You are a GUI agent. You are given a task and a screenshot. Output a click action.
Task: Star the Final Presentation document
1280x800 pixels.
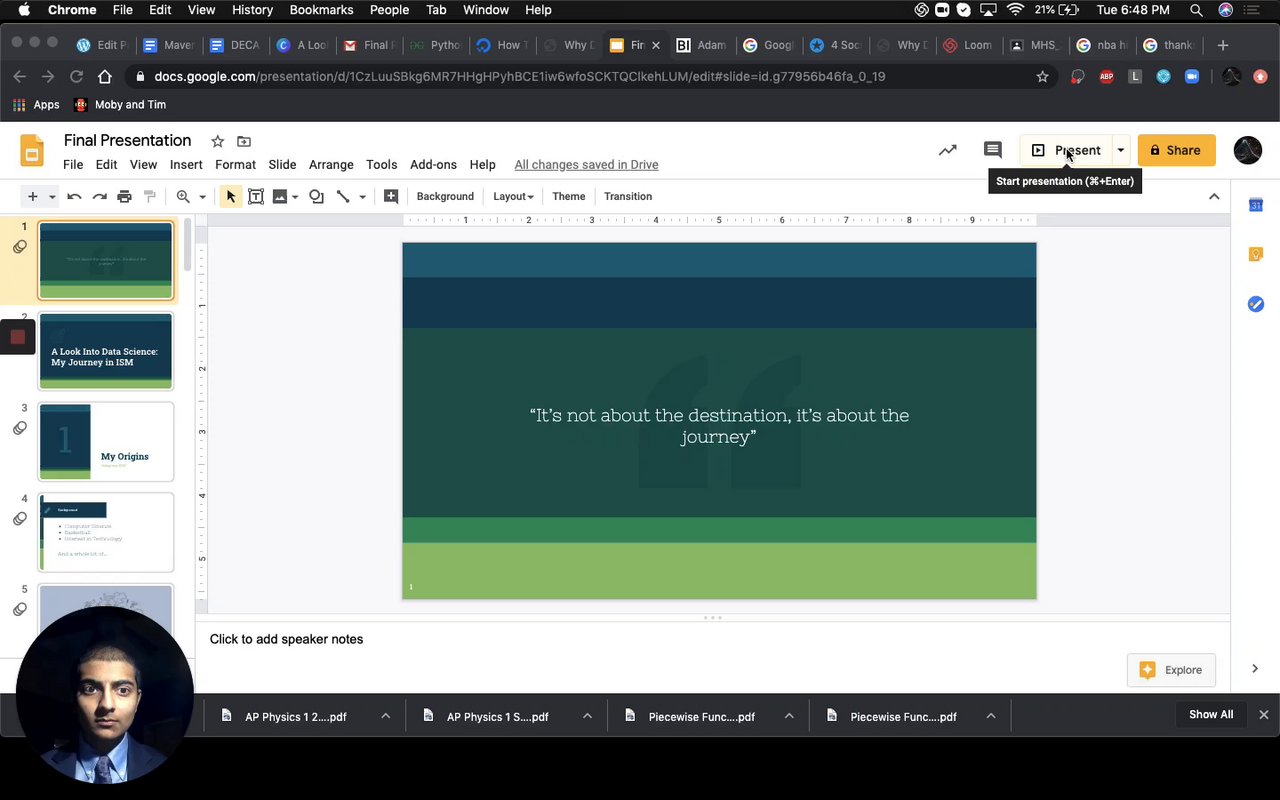click(217, 141)
